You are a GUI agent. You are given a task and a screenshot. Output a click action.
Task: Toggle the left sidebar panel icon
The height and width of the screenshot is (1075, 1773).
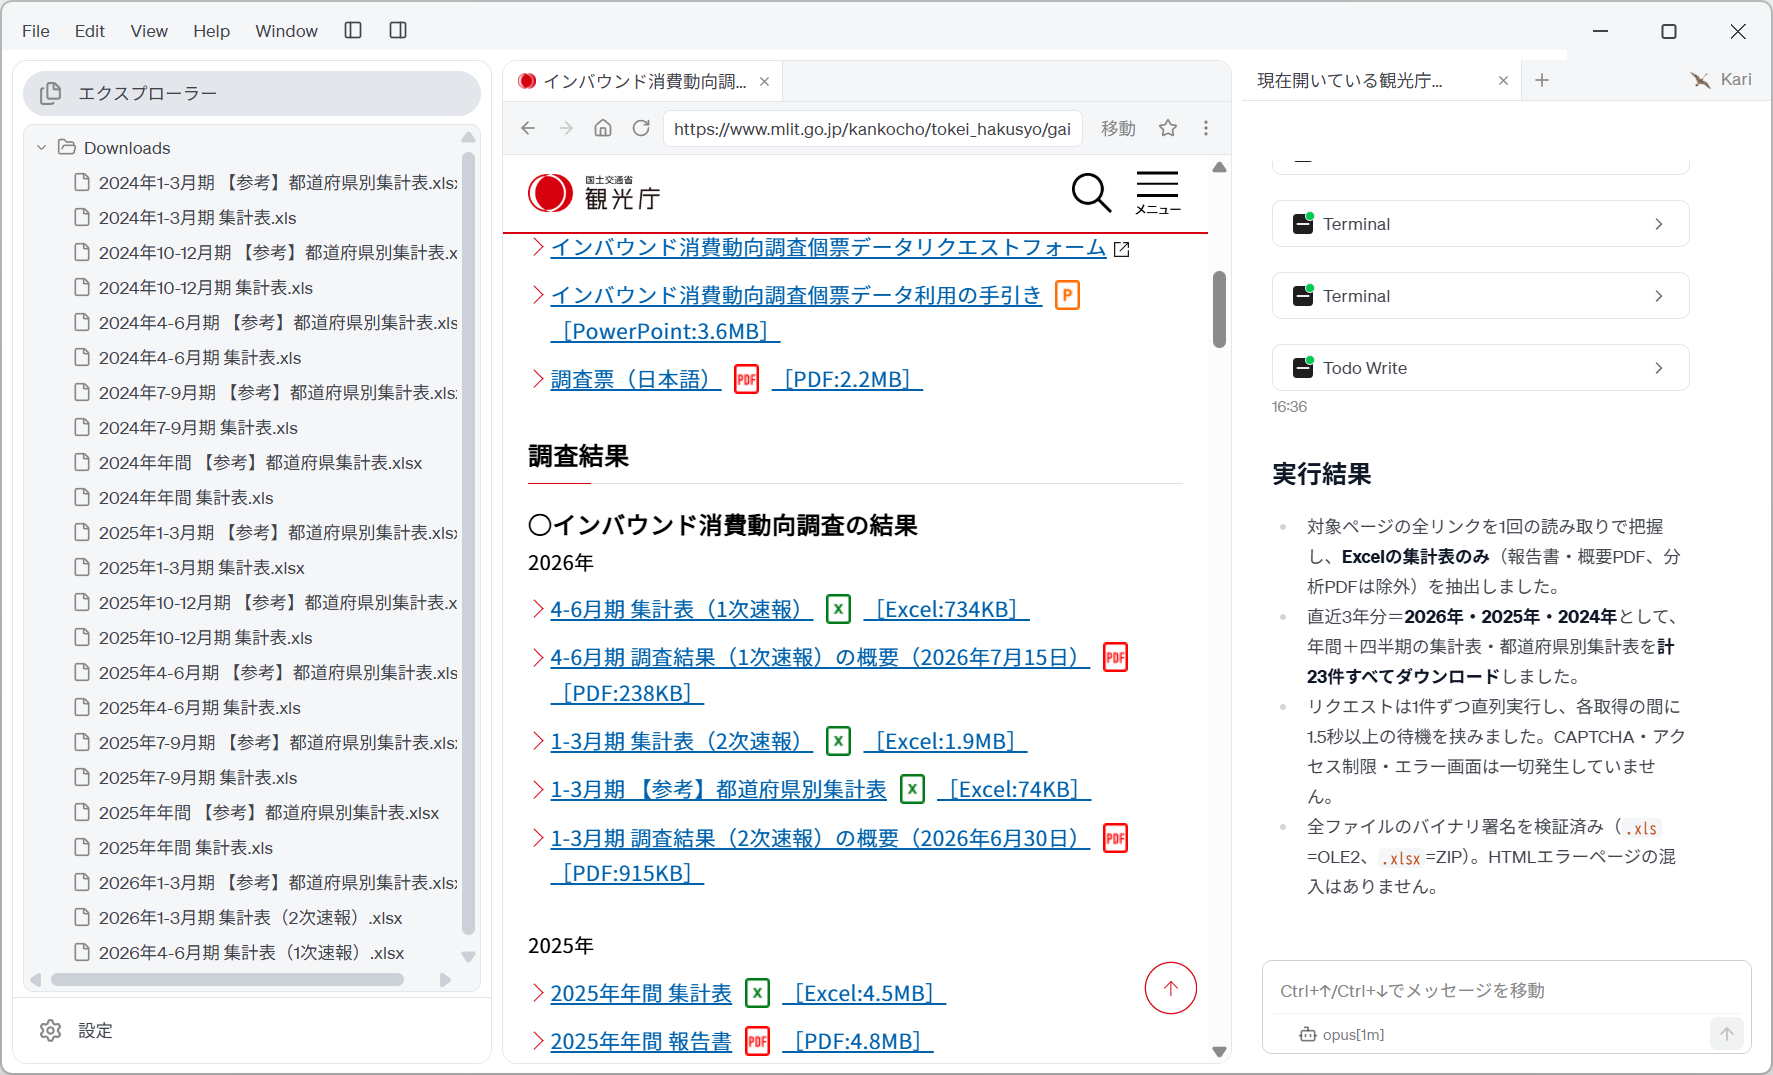pyautogui.click(x=353, y=30)
